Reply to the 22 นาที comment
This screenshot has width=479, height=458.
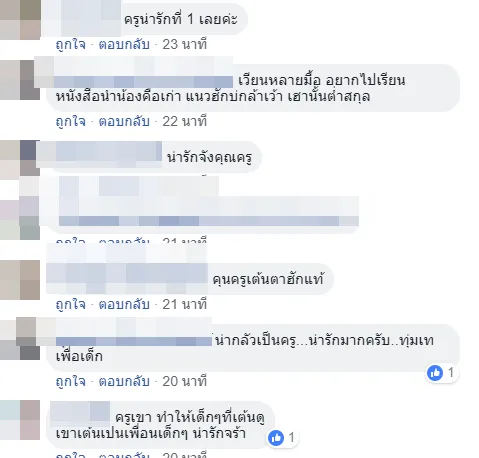click(124, 121)
